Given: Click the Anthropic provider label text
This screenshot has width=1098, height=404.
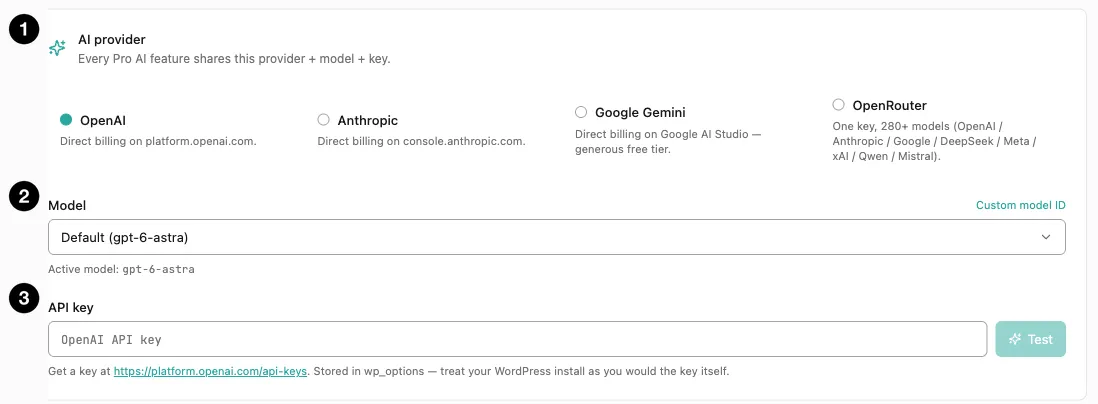Looking at the screenshot, I should (368, 120).
